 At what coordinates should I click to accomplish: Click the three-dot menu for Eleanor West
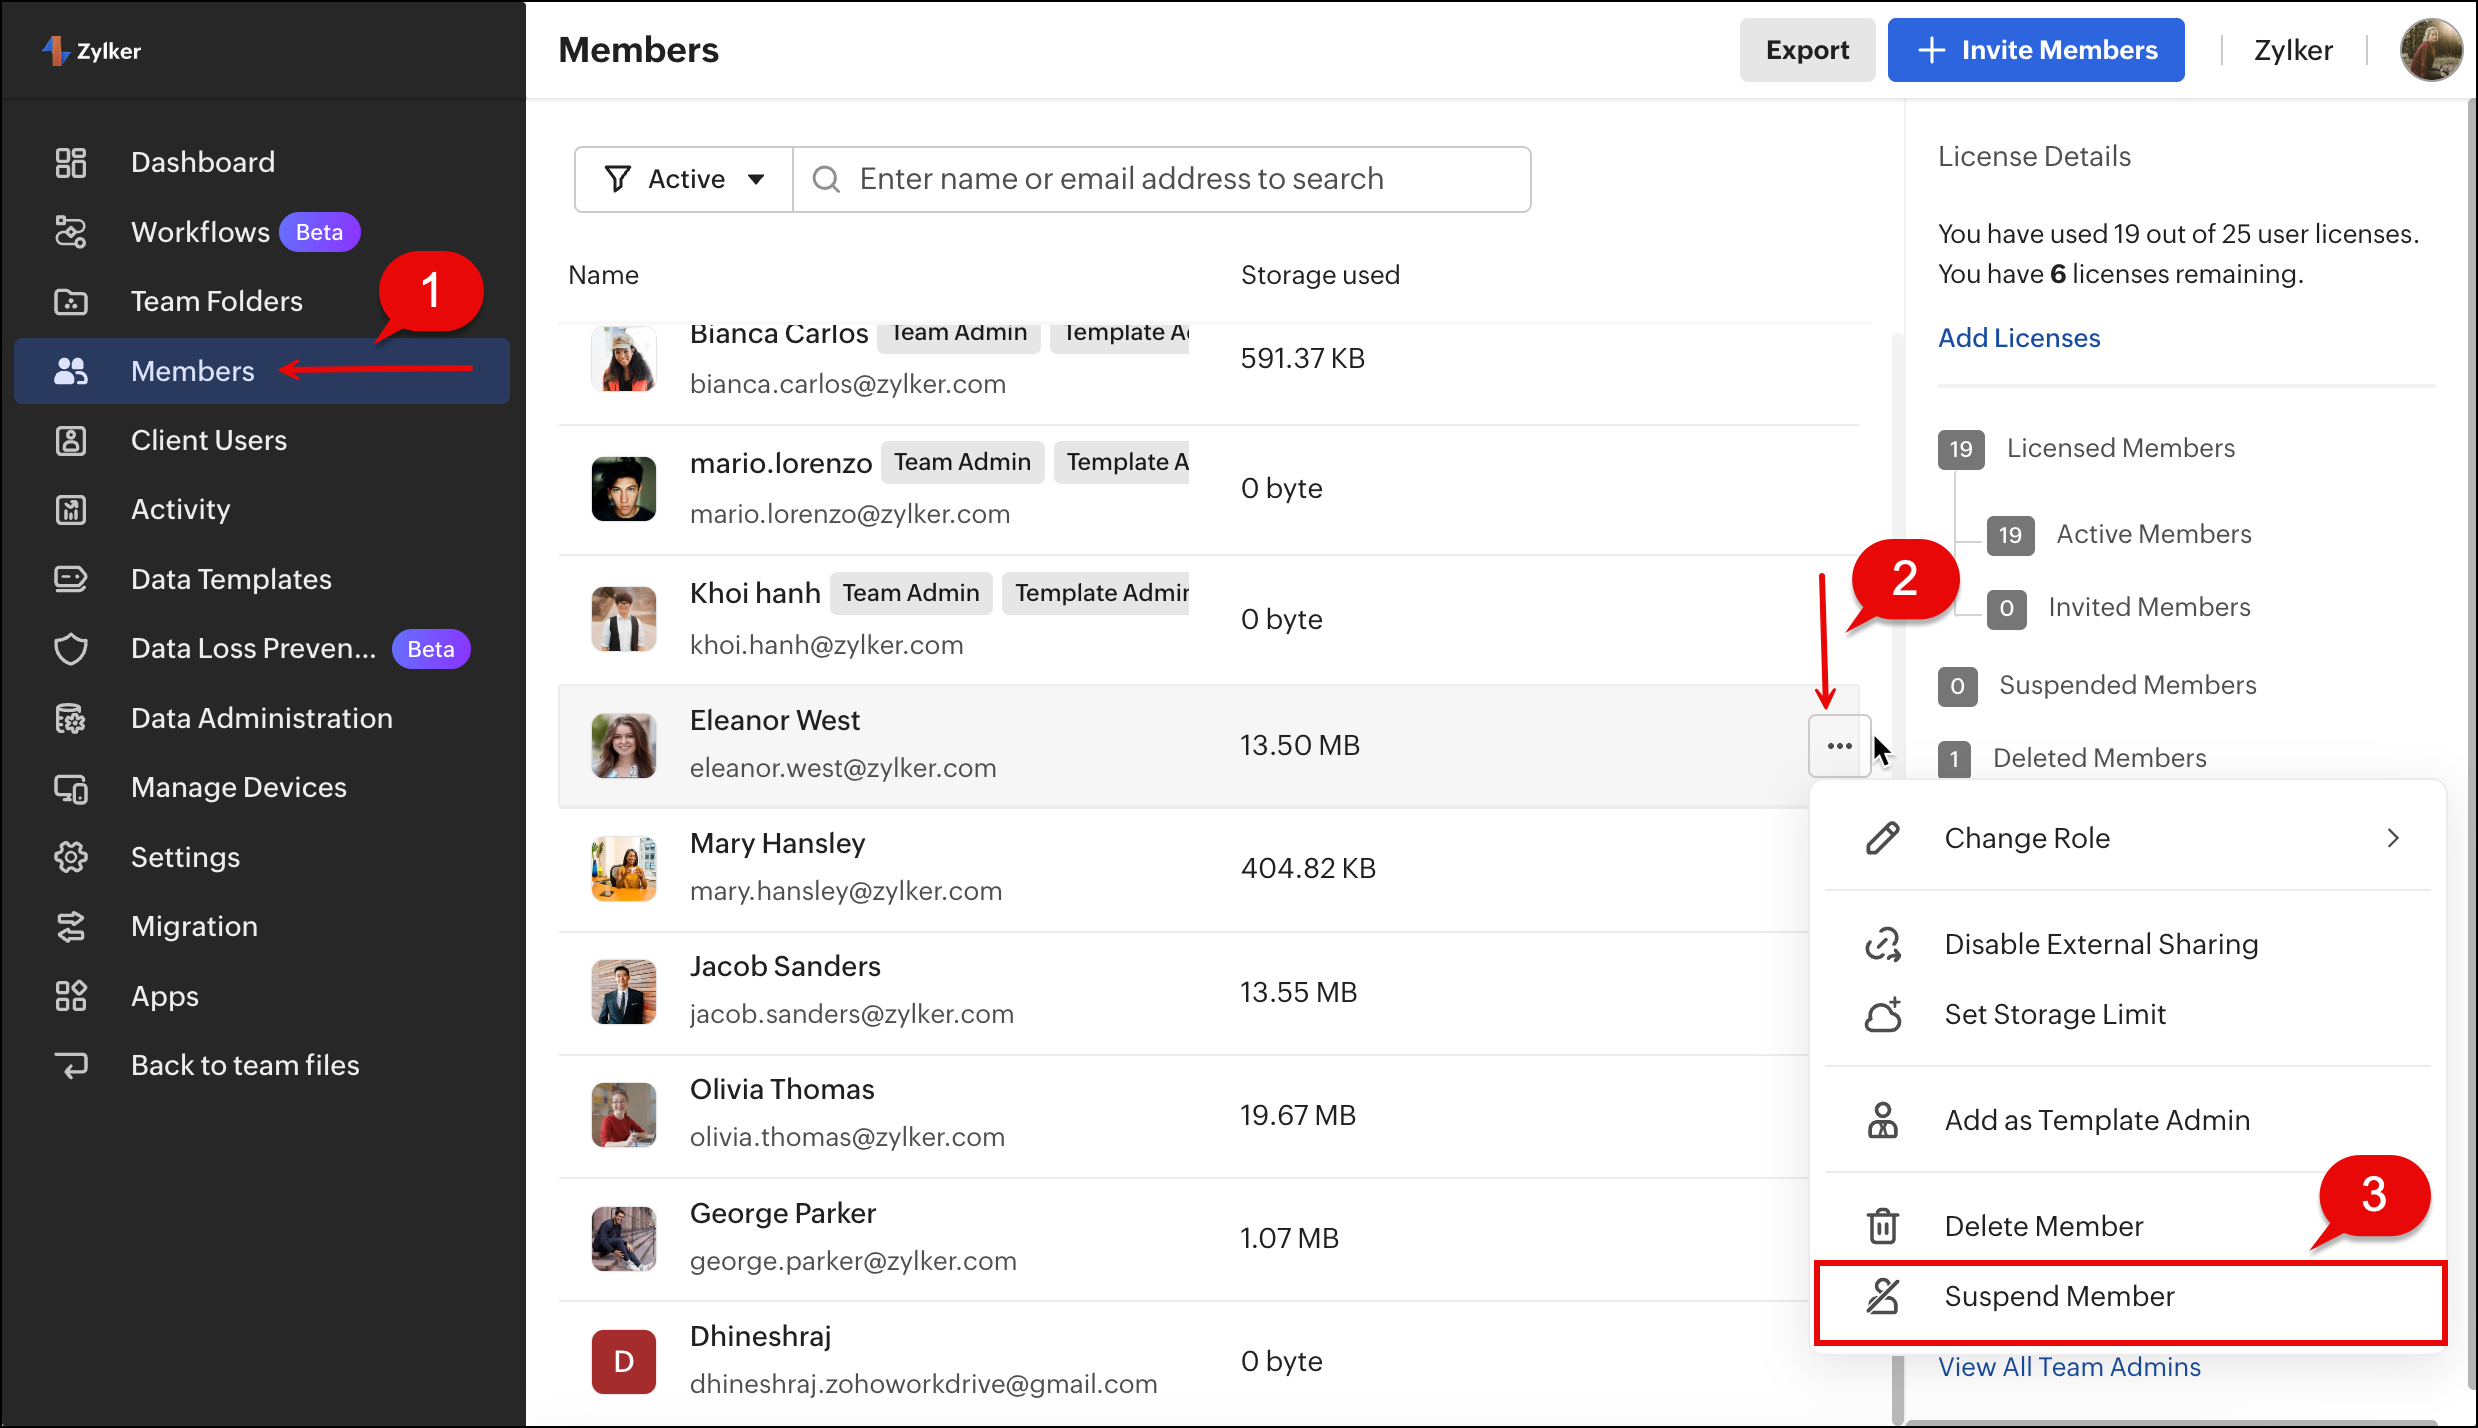pos(1839,746)
